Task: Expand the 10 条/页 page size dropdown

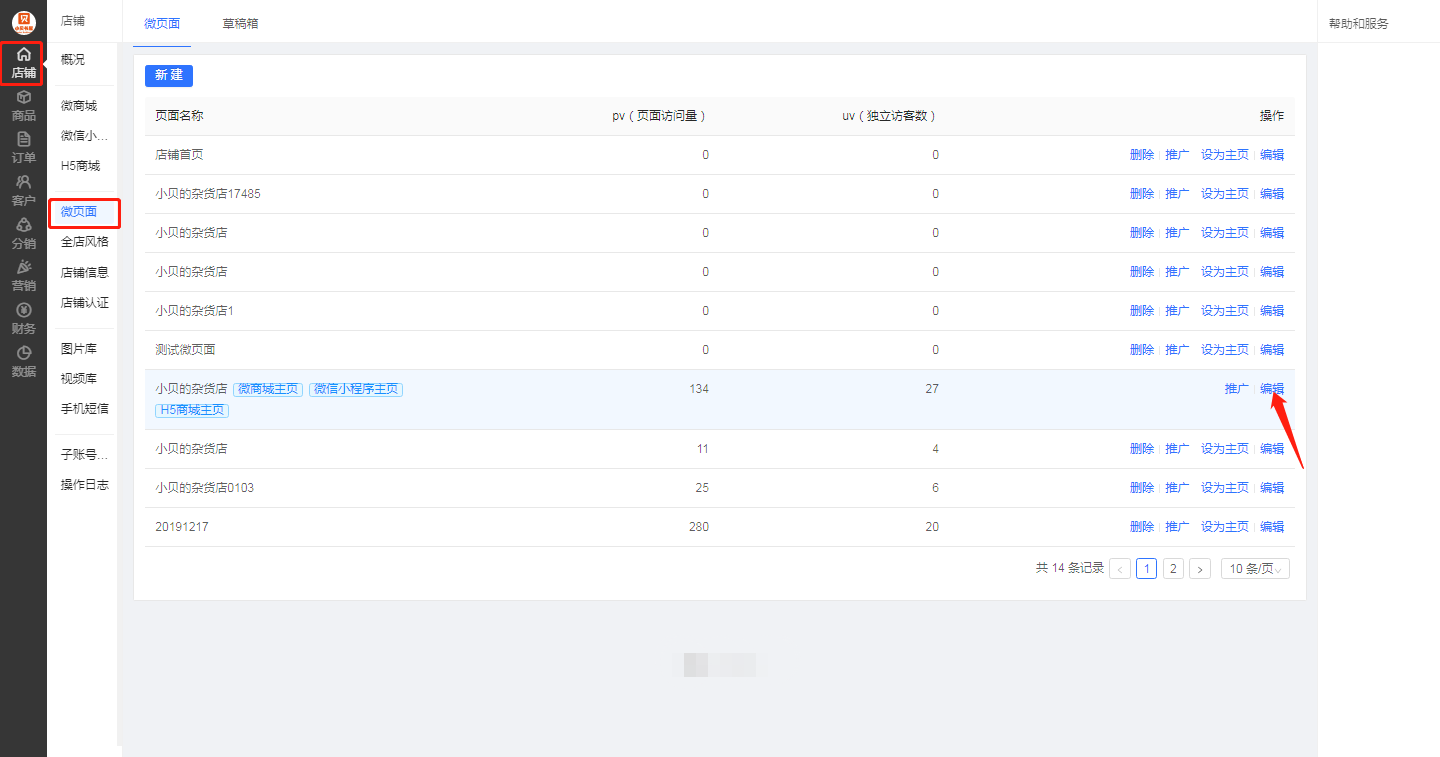Action: coord(1255,568)
